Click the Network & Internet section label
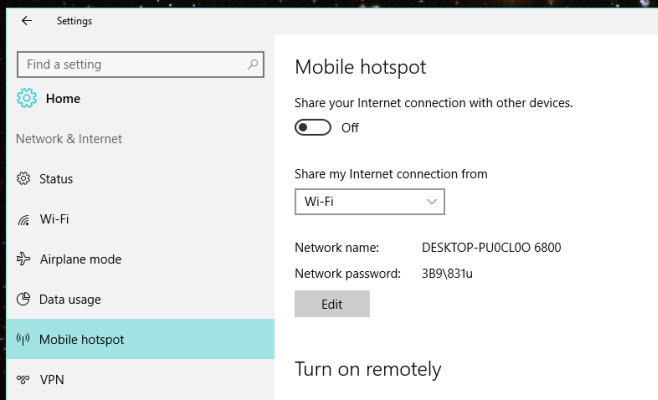This screenshot has height=400, width=658. click(69, 139)
